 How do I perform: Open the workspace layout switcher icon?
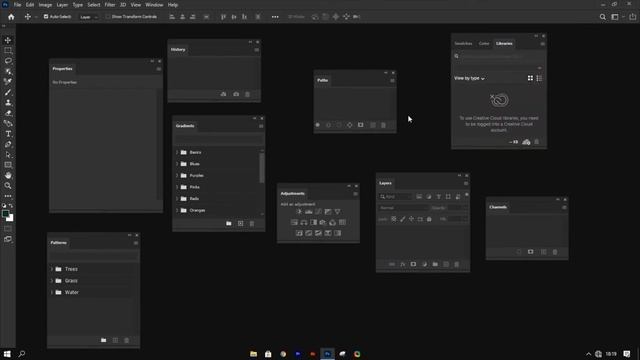click(615, 17)
